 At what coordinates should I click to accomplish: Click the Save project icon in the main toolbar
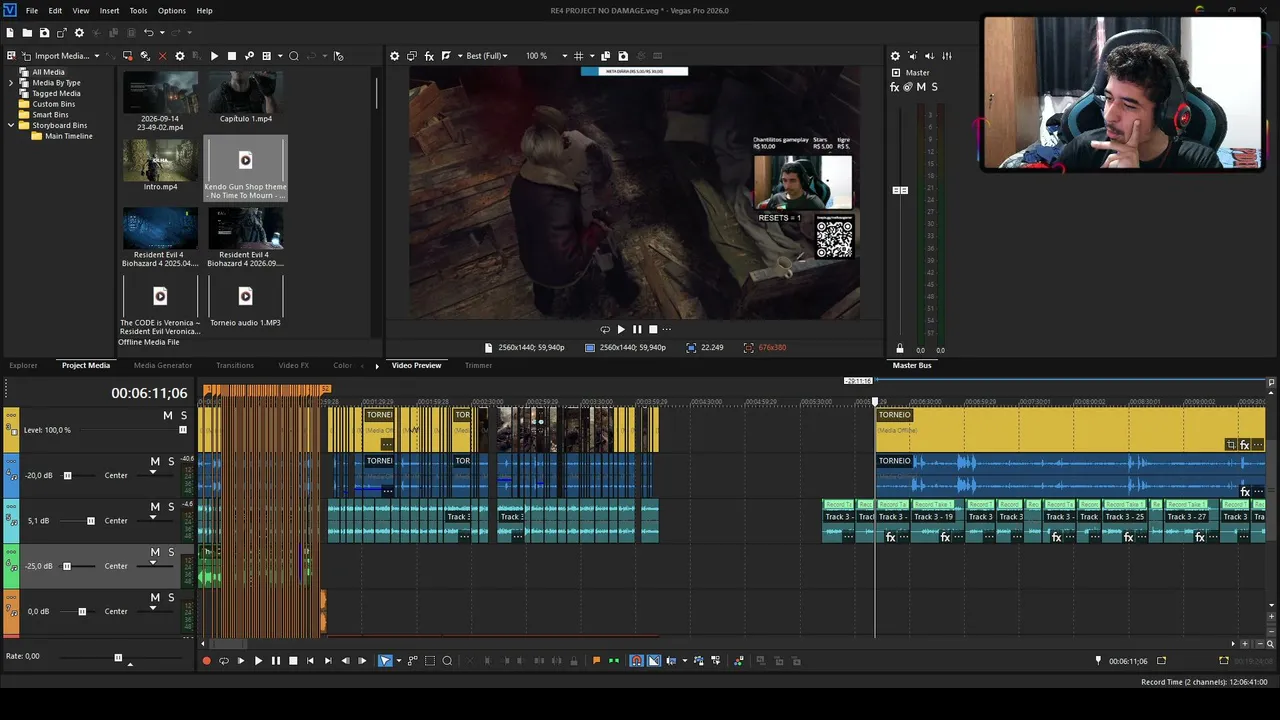coord(44,33)
